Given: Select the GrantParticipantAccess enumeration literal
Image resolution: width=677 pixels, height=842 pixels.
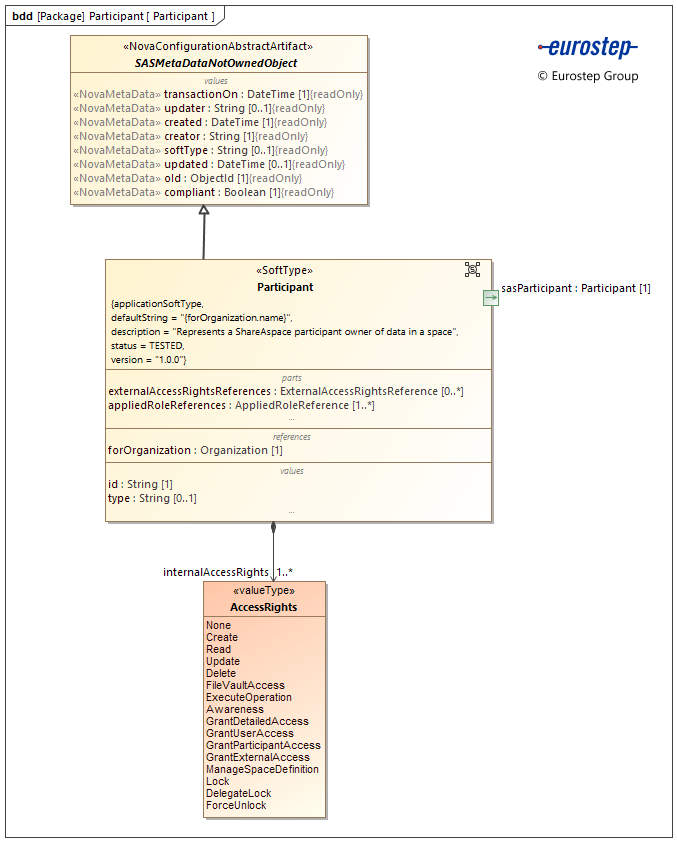Looking at the screenshot, I should click(263, 745).
